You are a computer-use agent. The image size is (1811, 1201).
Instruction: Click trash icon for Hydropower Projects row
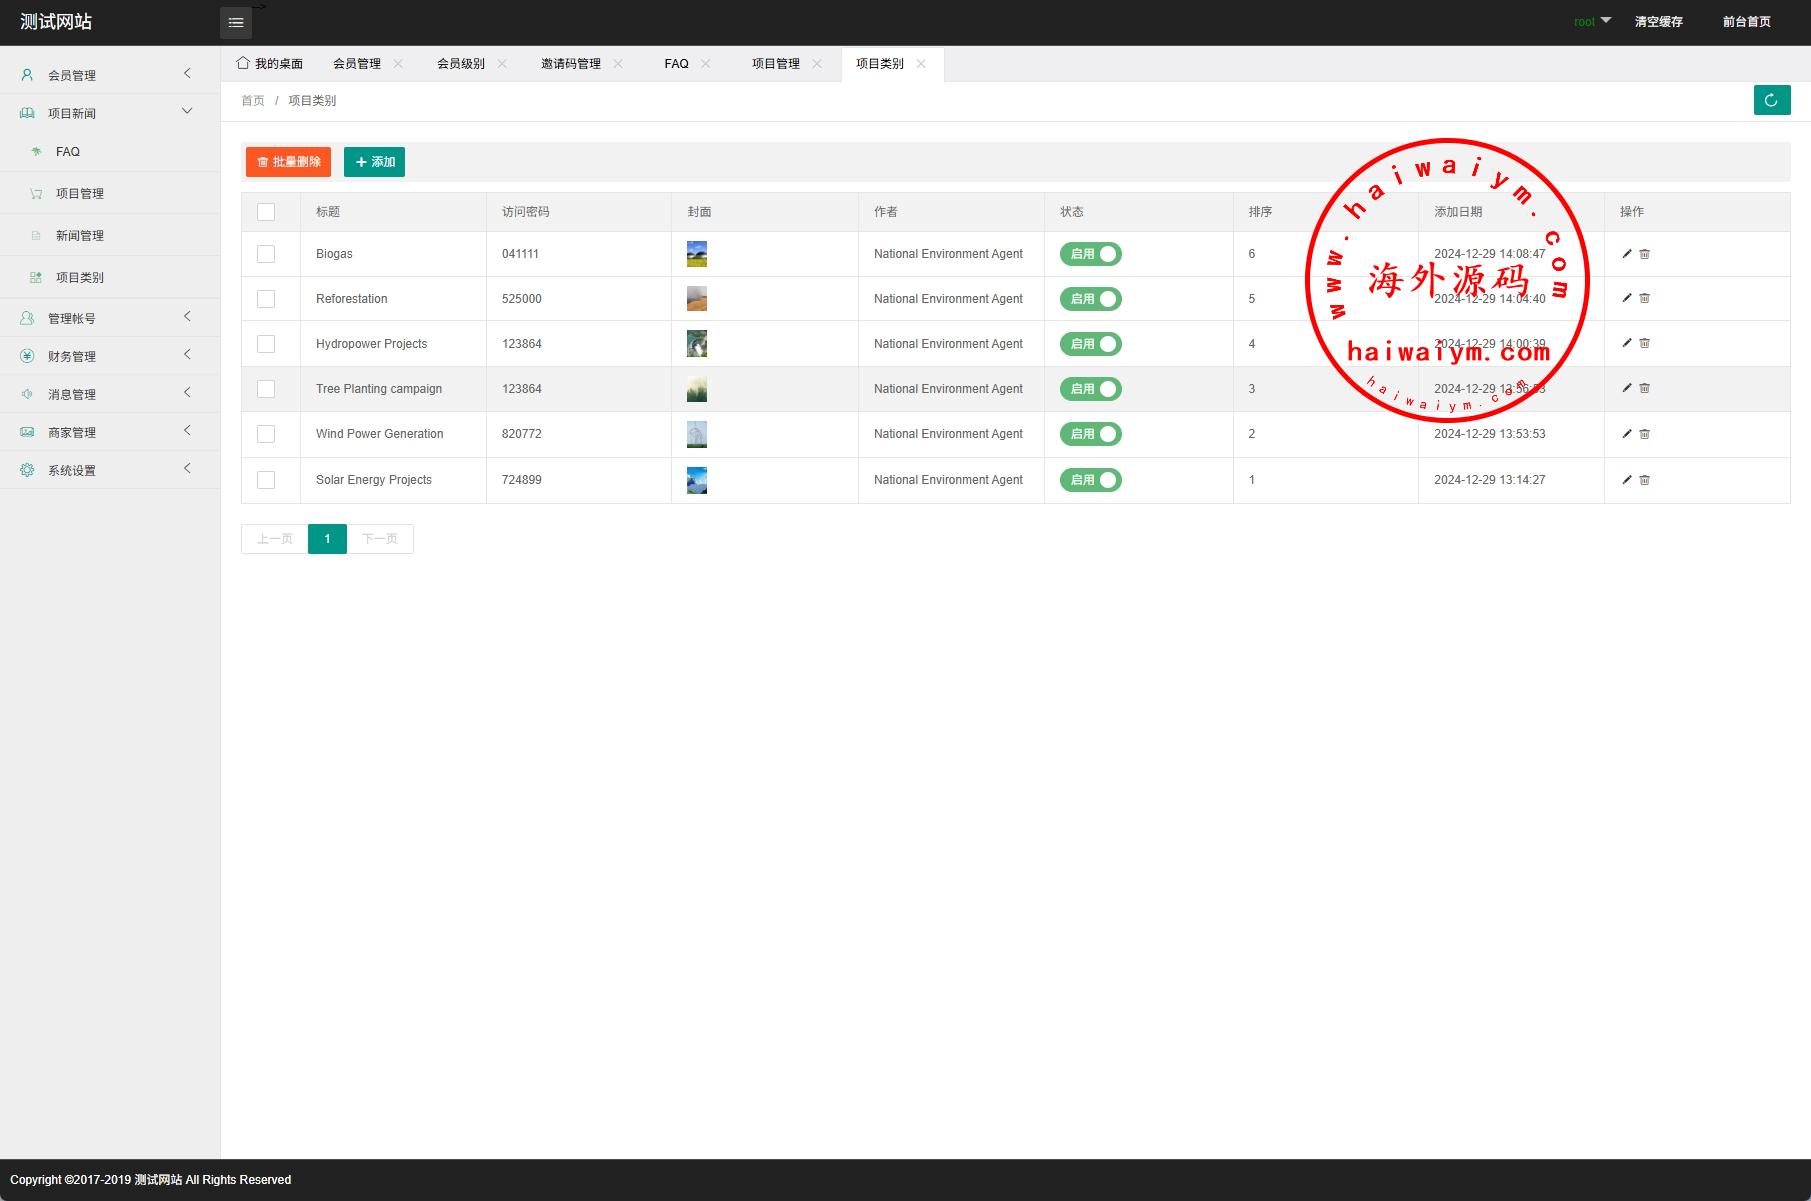coord(1645,344)
